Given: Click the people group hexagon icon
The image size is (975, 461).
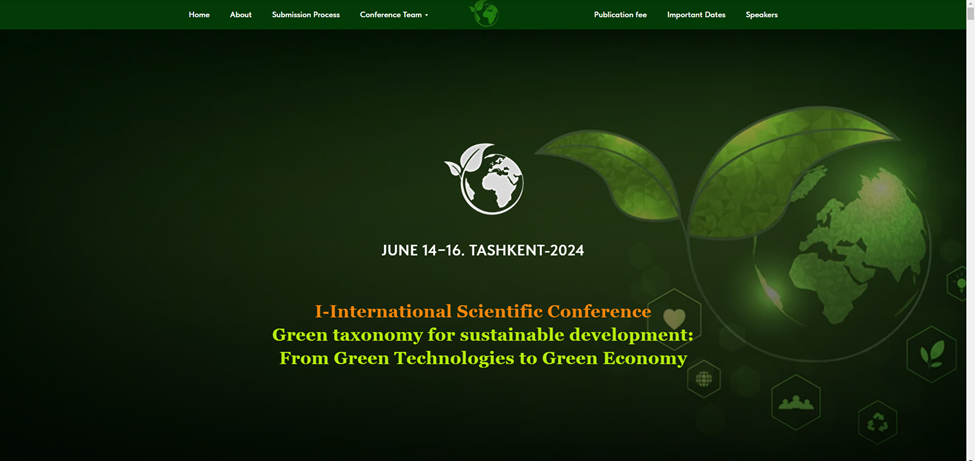Looking at the screenshot, I should click(796, 402).
